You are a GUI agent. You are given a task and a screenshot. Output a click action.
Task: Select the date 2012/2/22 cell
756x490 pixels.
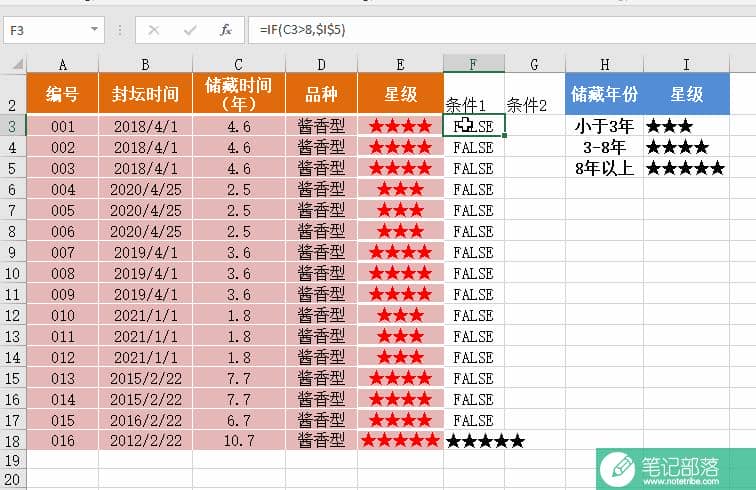(145, 440)
